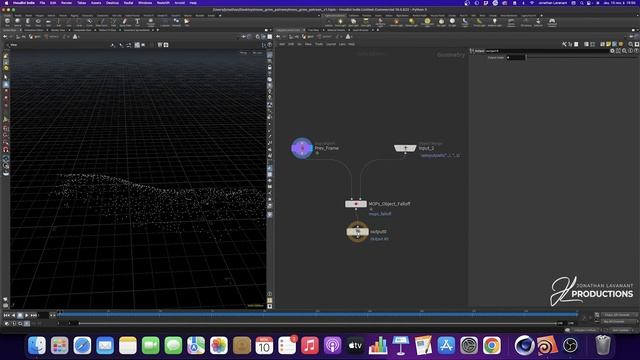Open the Redshift menu
This screenshot has height=360, width=640.
[163, 3]
